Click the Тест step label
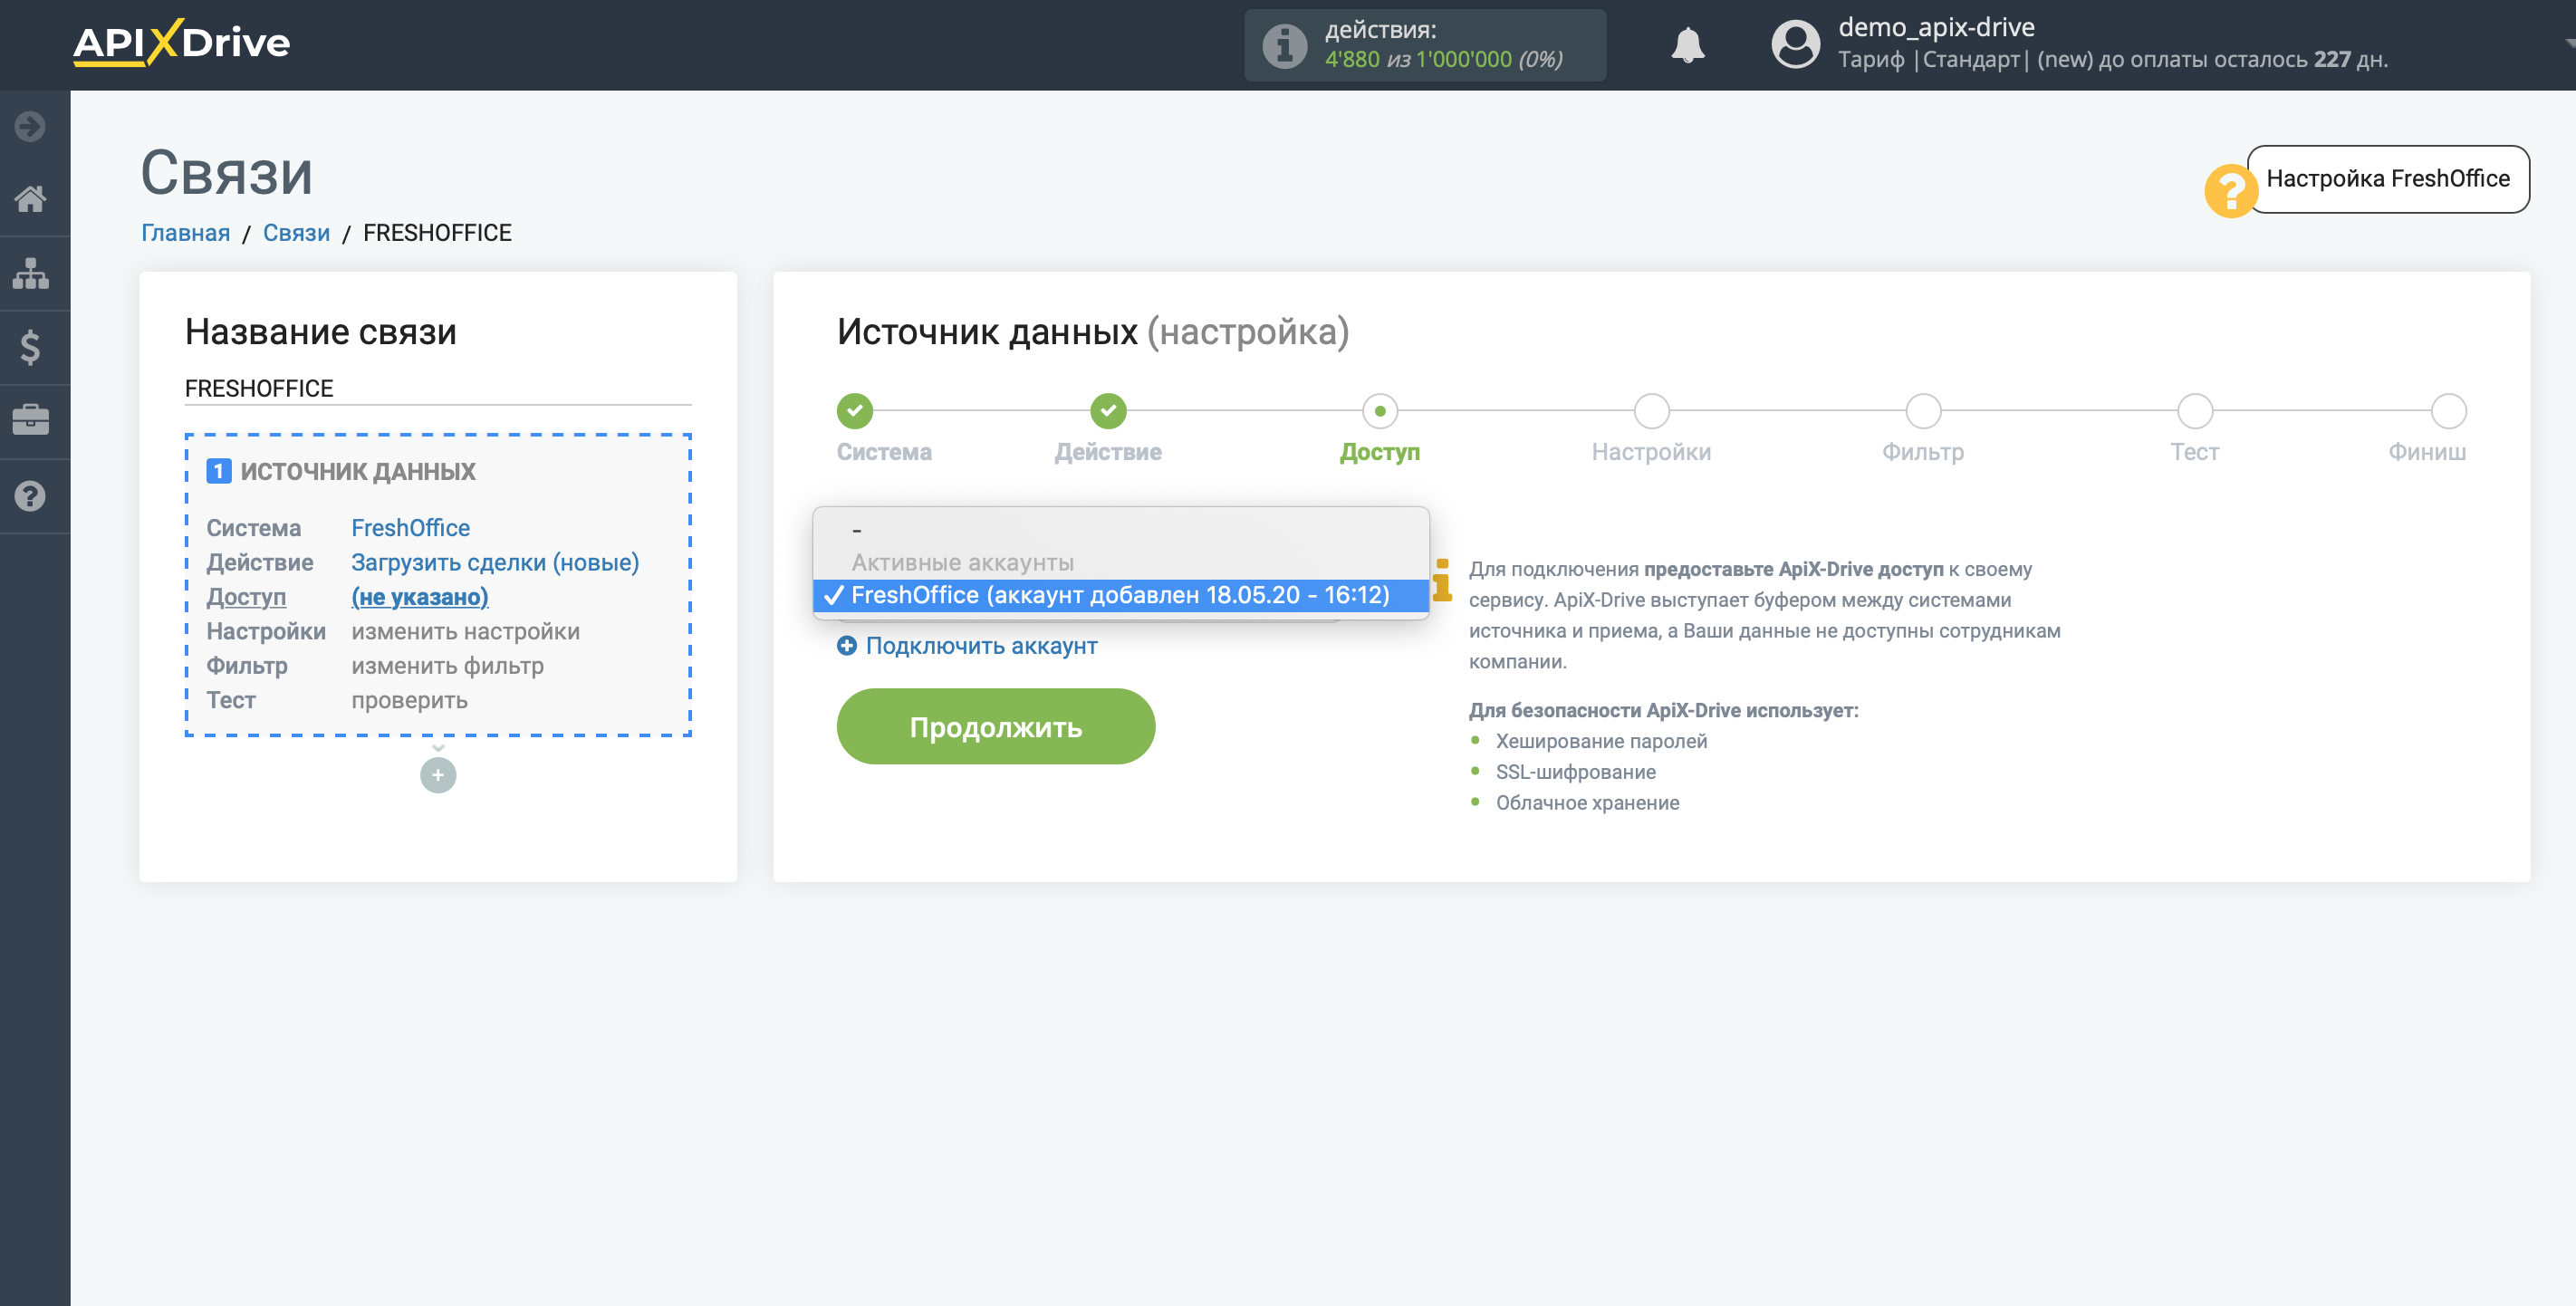Screen dimensions: 2576x1306 pyautogui.click(x=2195, y=452)
